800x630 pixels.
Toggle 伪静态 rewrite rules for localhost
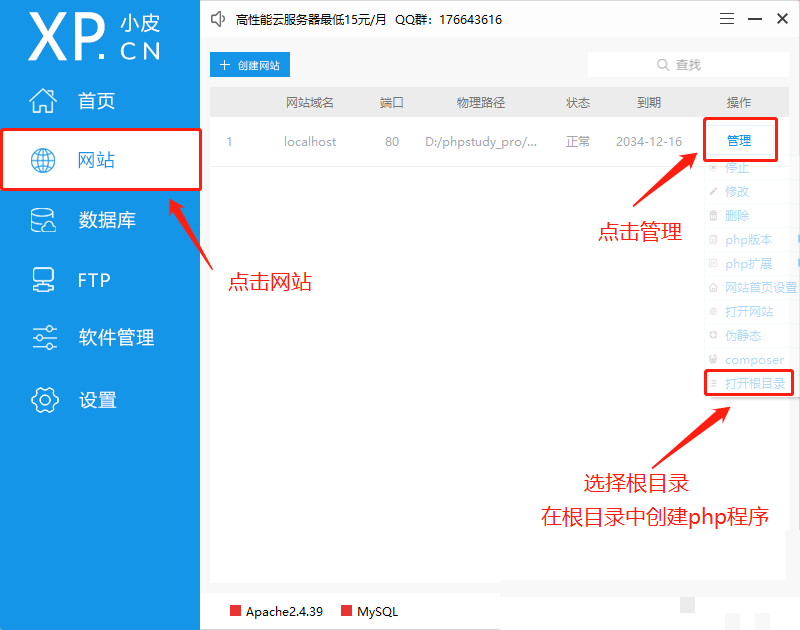tap(740, 335)
